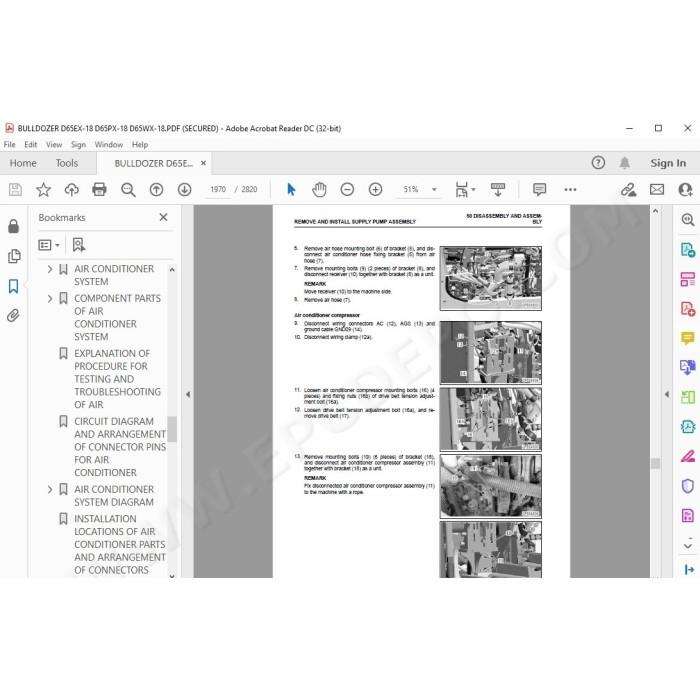
Task: Click the document vertical scrollbar thumb
Action: coord(655,463)
